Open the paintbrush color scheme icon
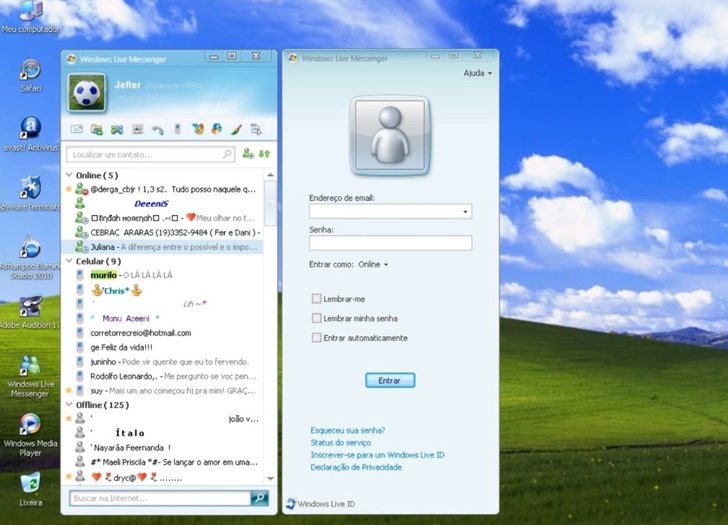 tap(236, 129)
